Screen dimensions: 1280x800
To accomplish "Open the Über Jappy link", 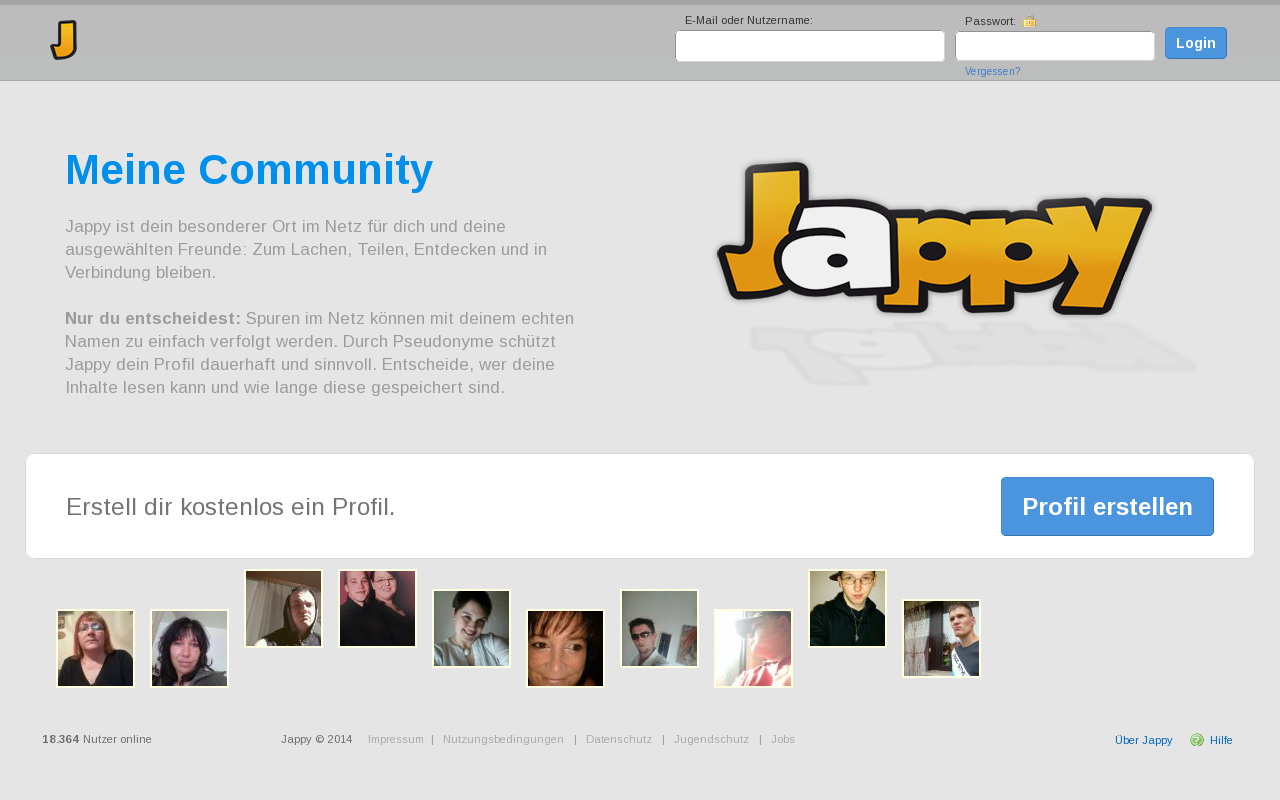I will point(1143,740).
